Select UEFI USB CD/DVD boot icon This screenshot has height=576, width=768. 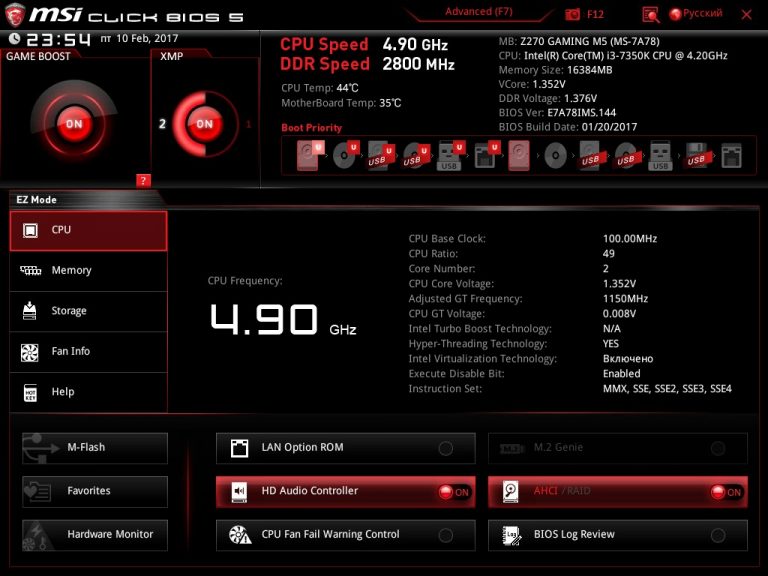point(416,155)
